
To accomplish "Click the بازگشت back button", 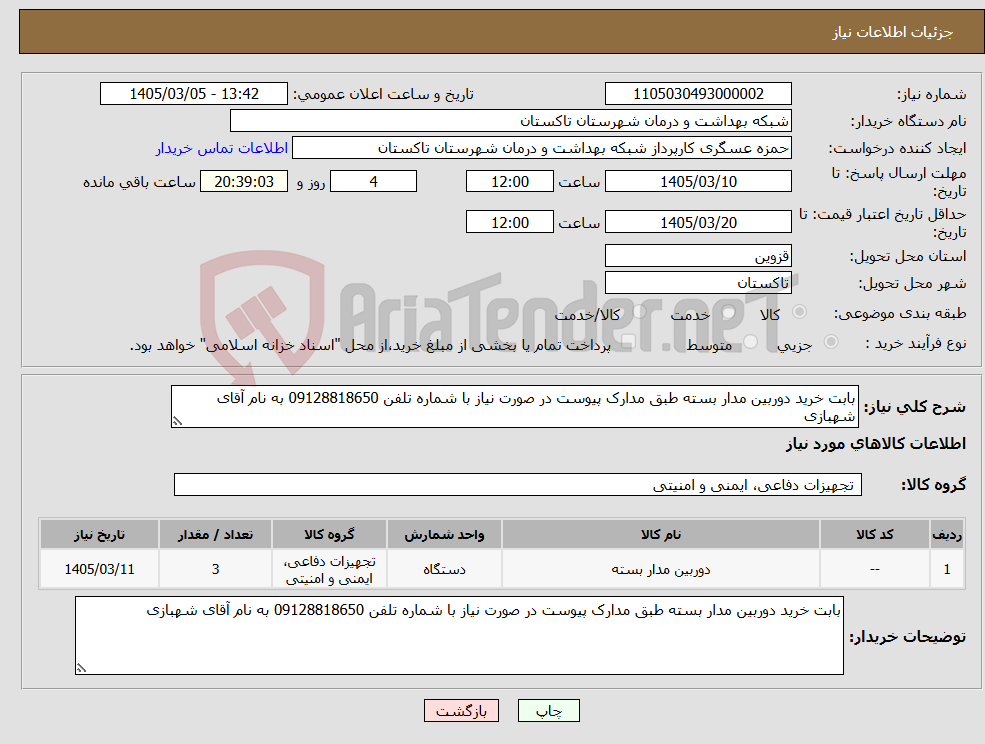I will coord(461,711).
